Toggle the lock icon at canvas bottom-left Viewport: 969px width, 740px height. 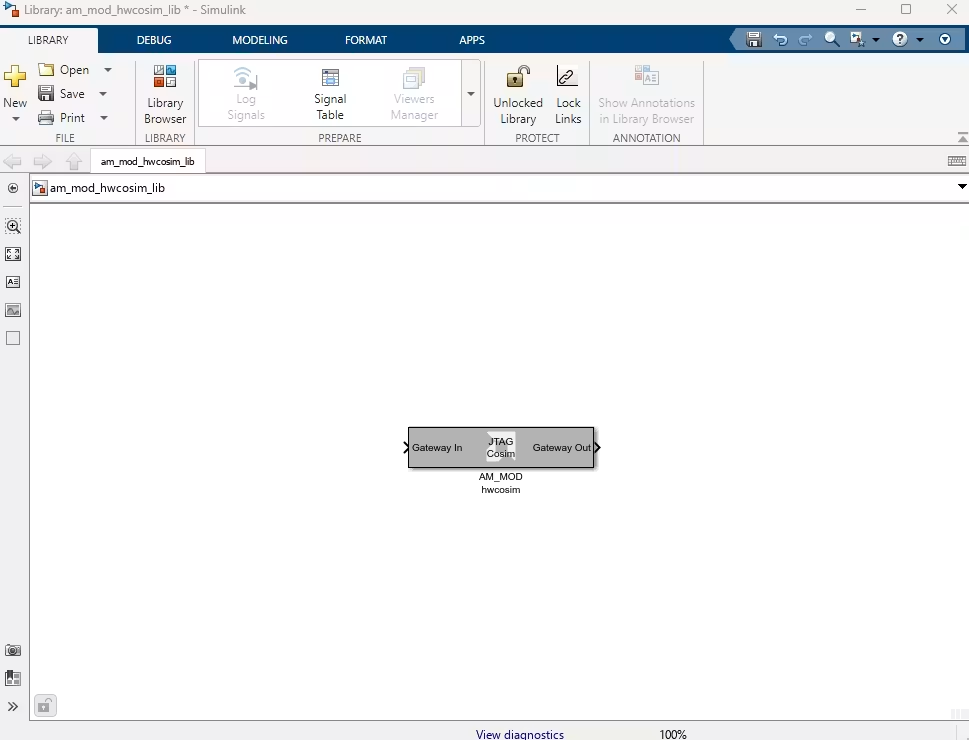coord(45,705)
